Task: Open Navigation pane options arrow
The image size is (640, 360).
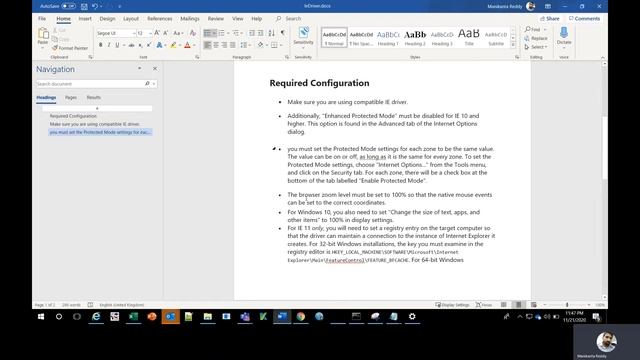Action: click(140, 69)
